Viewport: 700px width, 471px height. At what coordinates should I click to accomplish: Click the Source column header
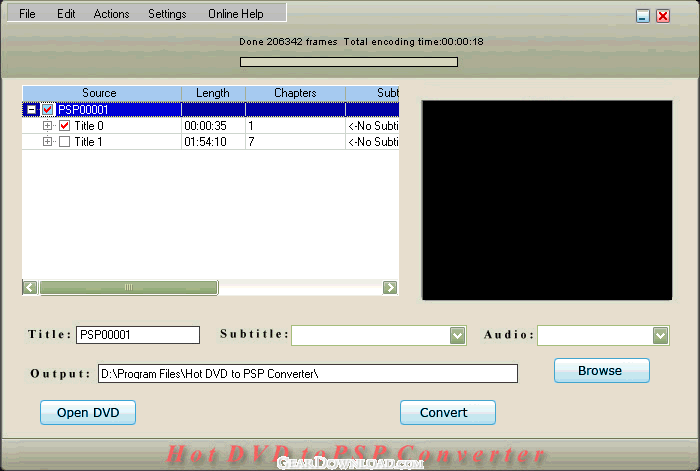102,93
